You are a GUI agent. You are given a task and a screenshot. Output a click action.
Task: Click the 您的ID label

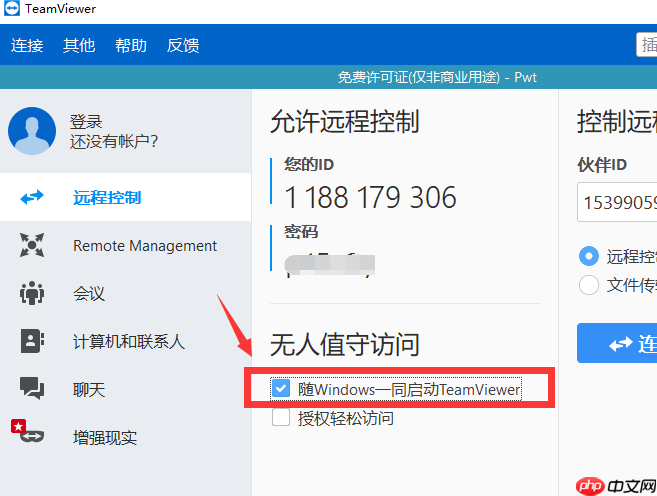(309, 164)
